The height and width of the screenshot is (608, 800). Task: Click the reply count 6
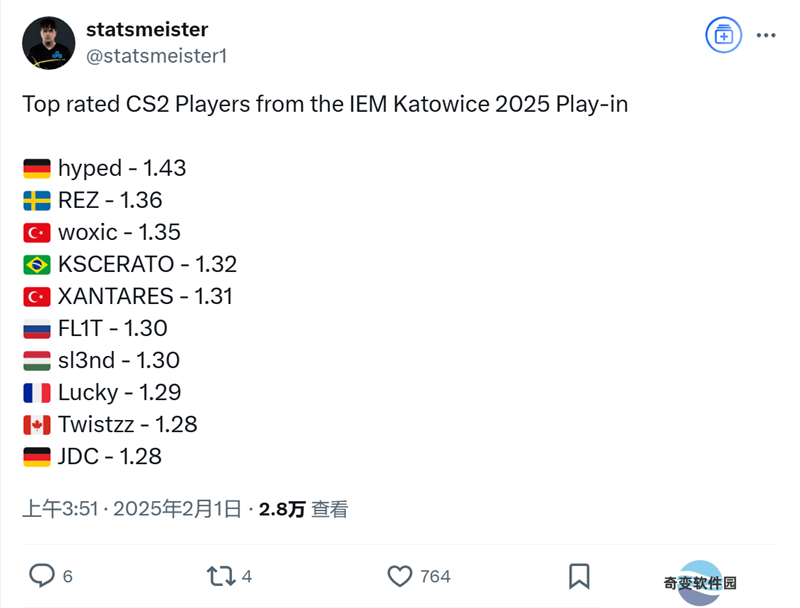click(x=67, y=576)
